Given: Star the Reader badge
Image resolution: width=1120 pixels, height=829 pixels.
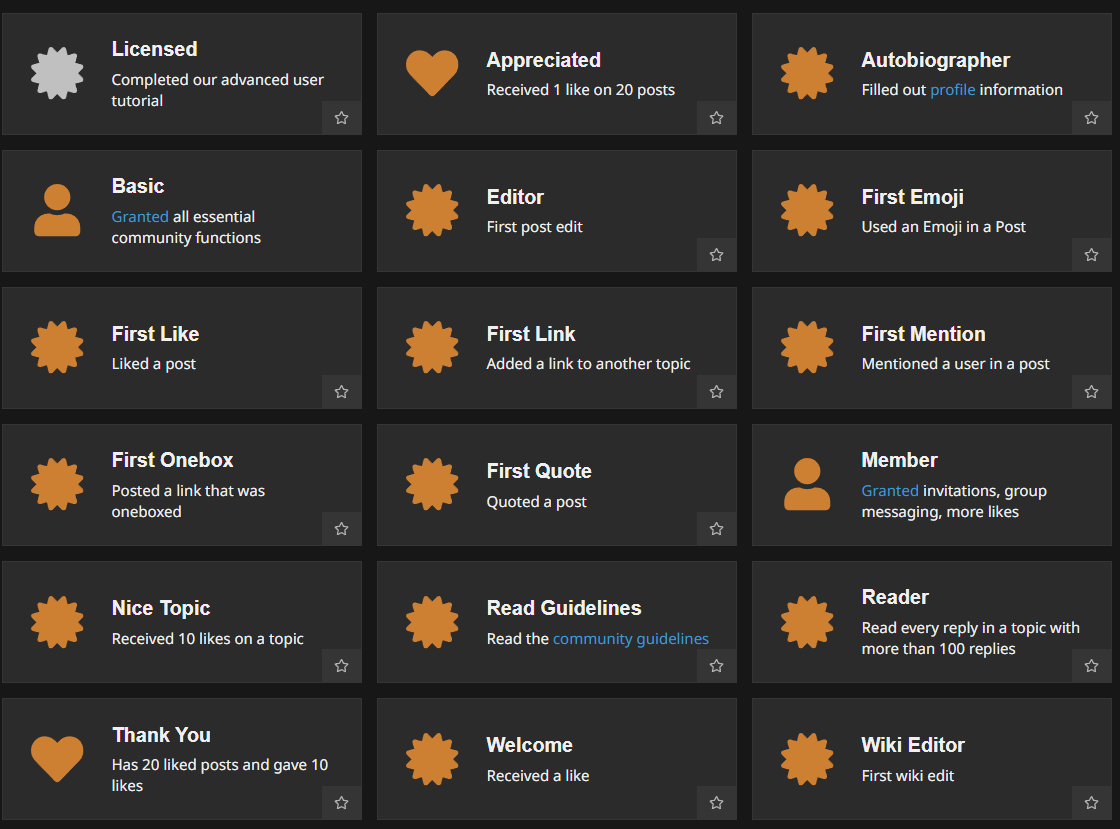Looking at the screenshot, I should [1091, 666].
